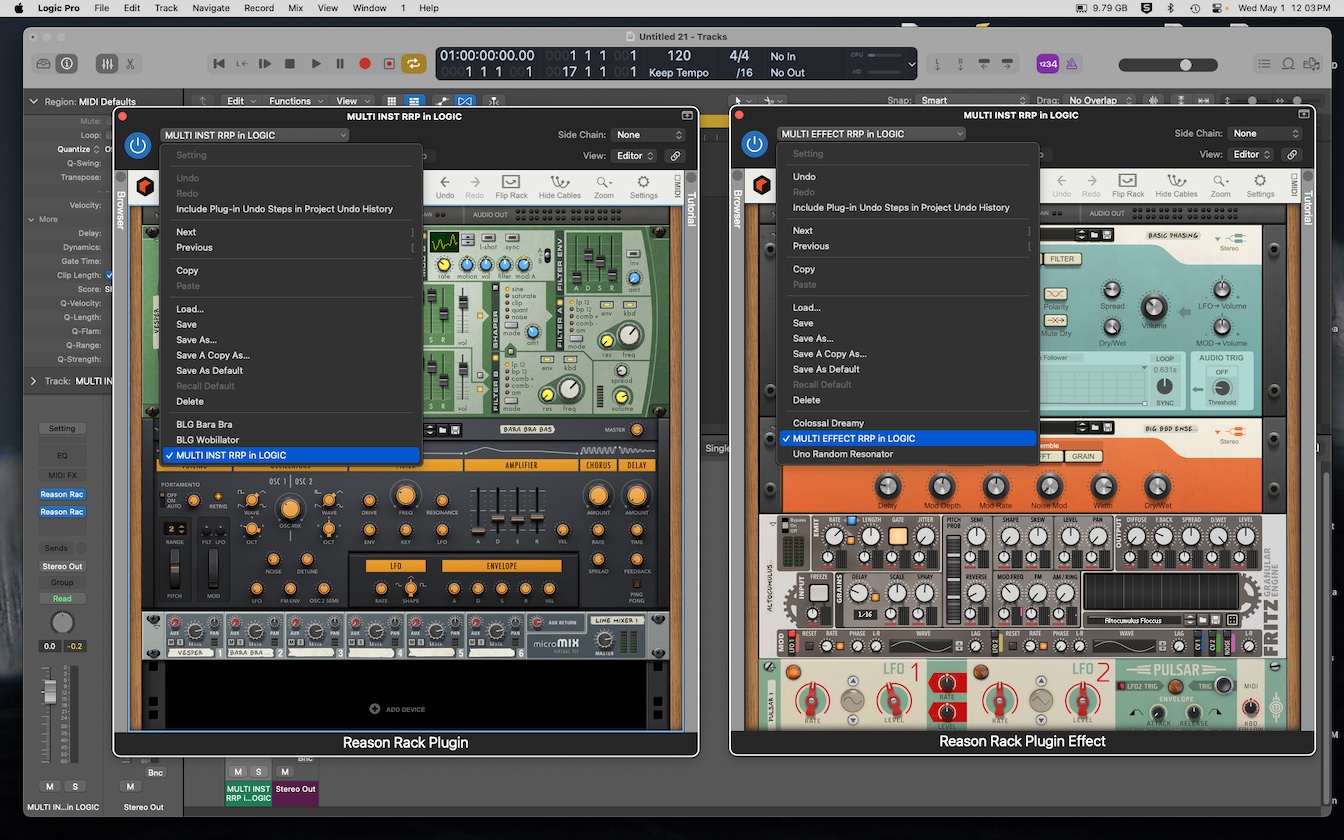Viewport: 1344px width, 840px height.
Task: Mute the MULTI IN...in LOGIC channel strip
Action: click(50, 787)
